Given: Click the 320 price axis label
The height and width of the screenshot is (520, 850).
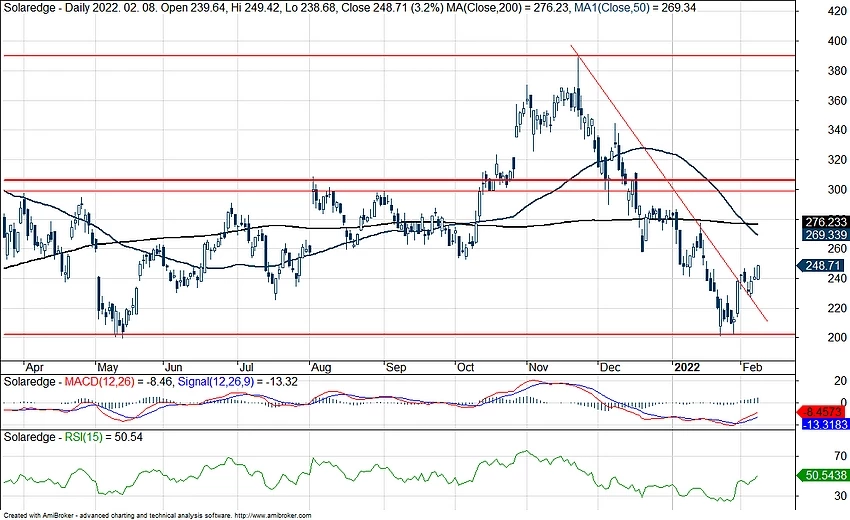Looking at the screenshot, I should click(838, 160).
